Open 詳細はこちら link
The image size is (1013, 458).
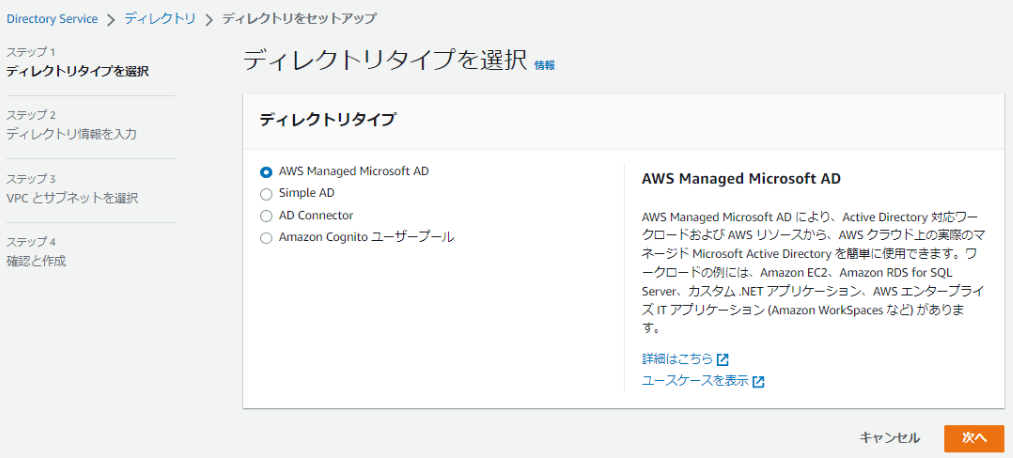coord(677,359)
